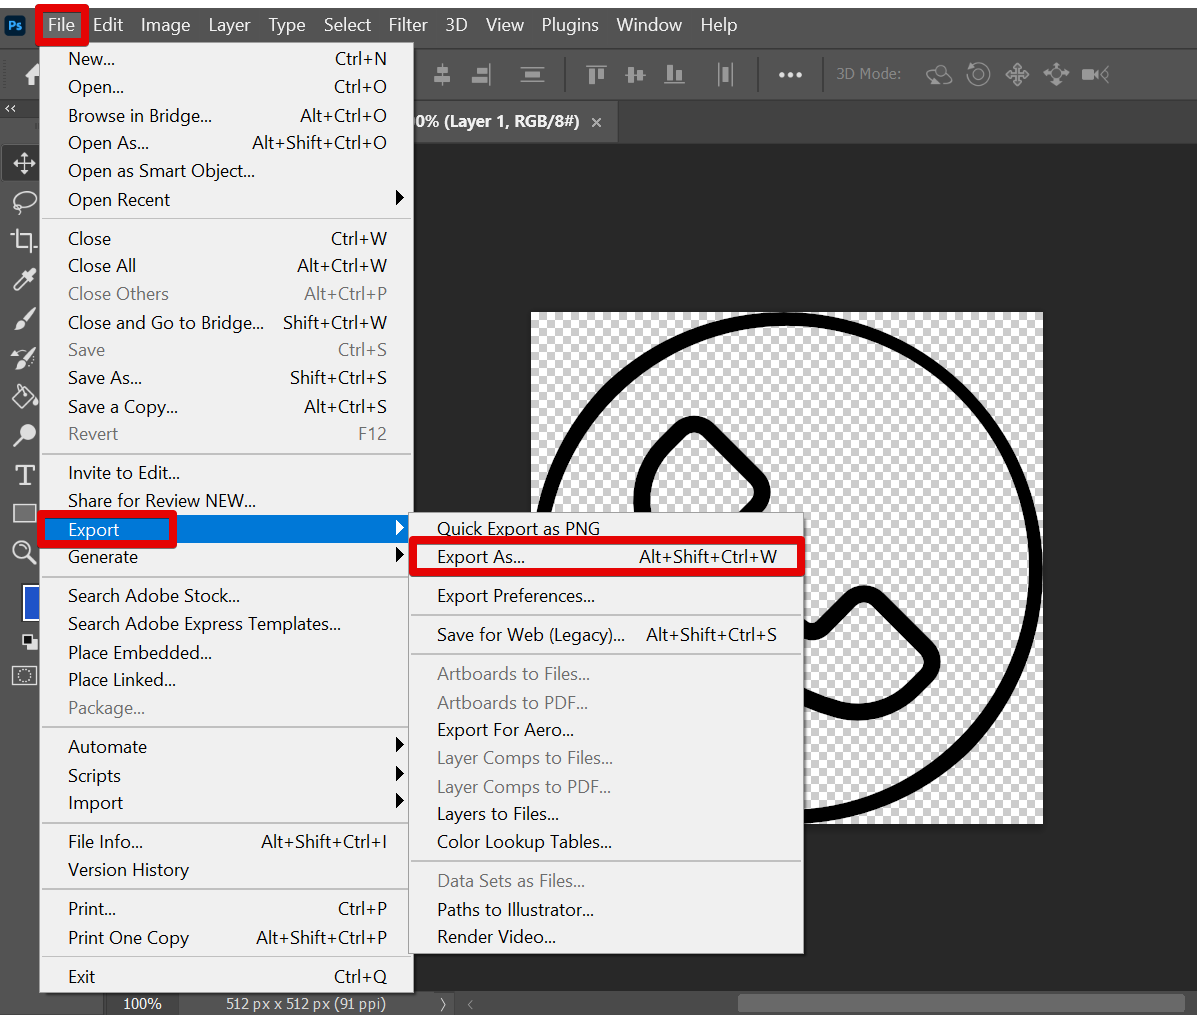This screenshot has height=1015, width=1197.
Task: Activate the Zoom tool in toolbar
Action: 24,552
